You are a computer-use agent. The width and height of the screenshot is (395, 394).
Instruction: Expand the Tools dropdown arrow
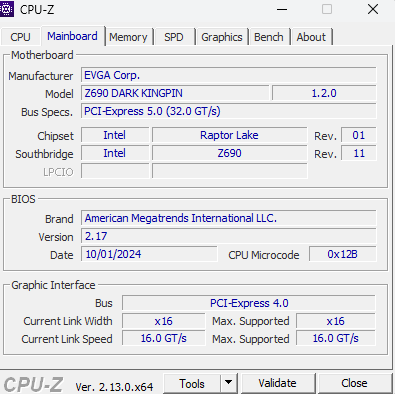[x=229, y=383]
